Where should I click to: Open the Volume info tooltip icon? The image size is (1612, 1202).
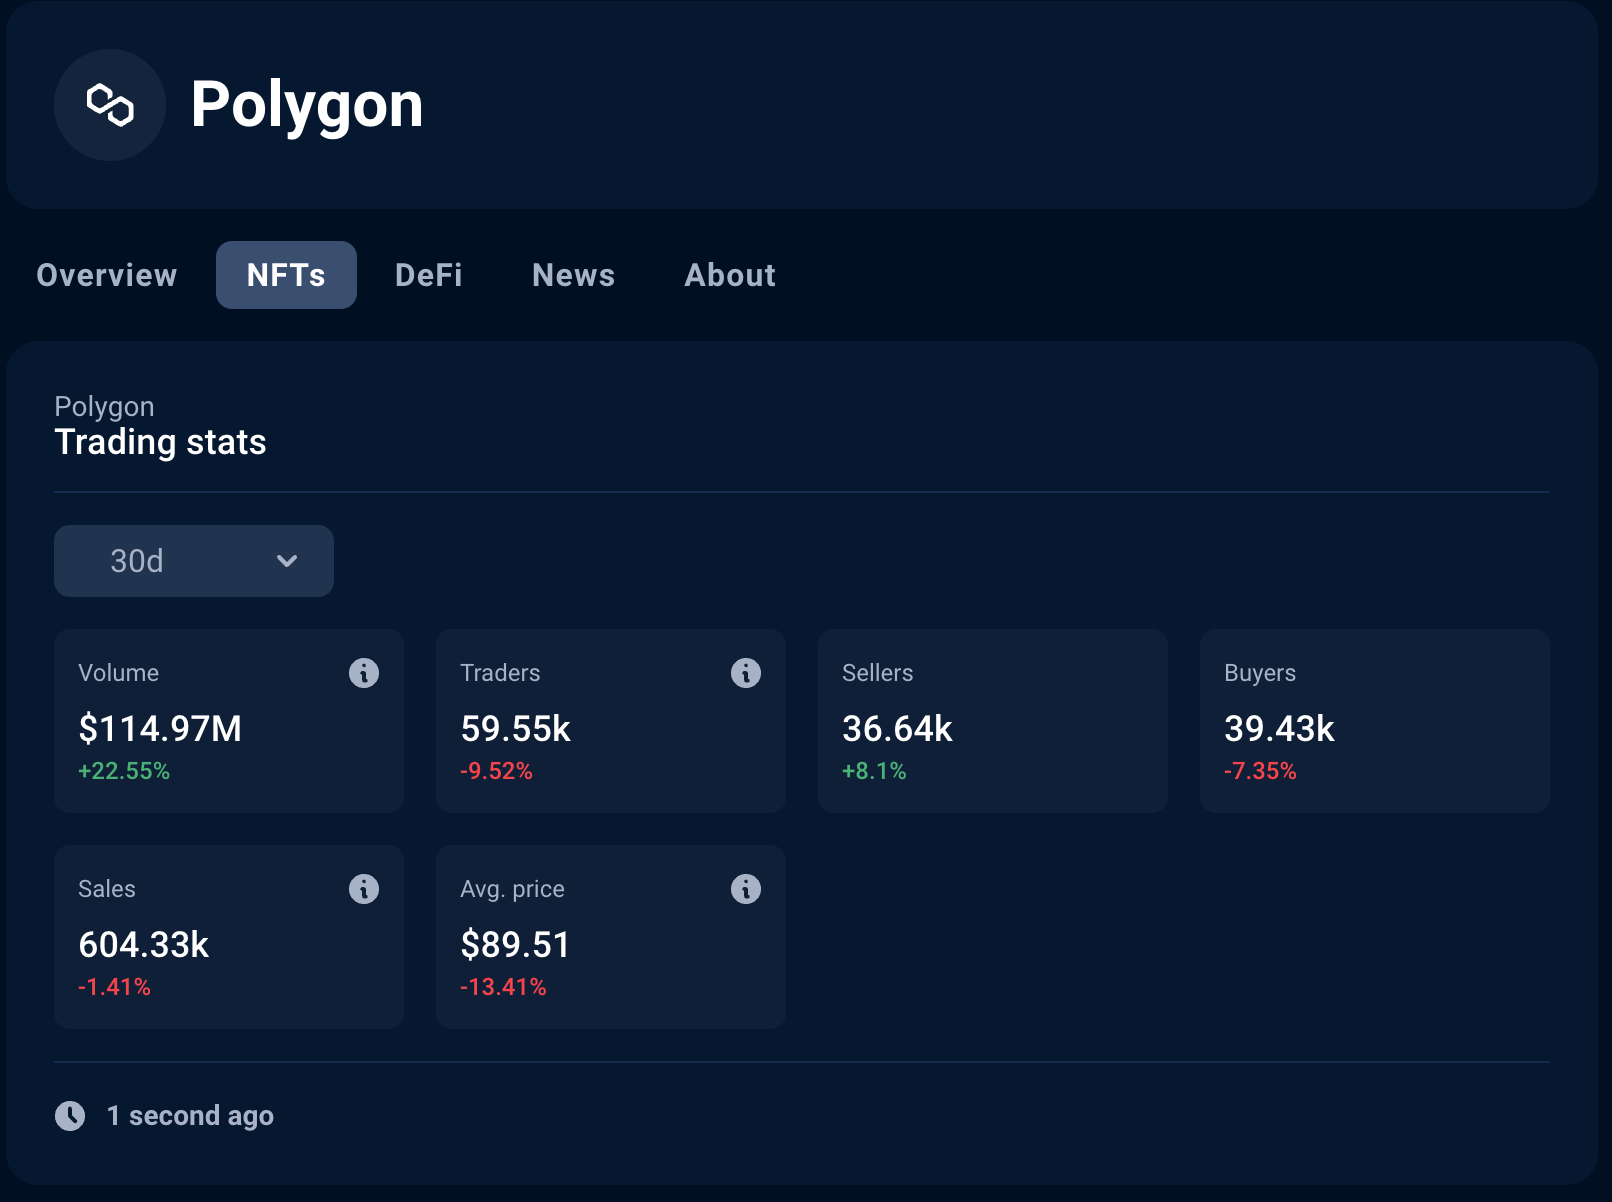364,673
